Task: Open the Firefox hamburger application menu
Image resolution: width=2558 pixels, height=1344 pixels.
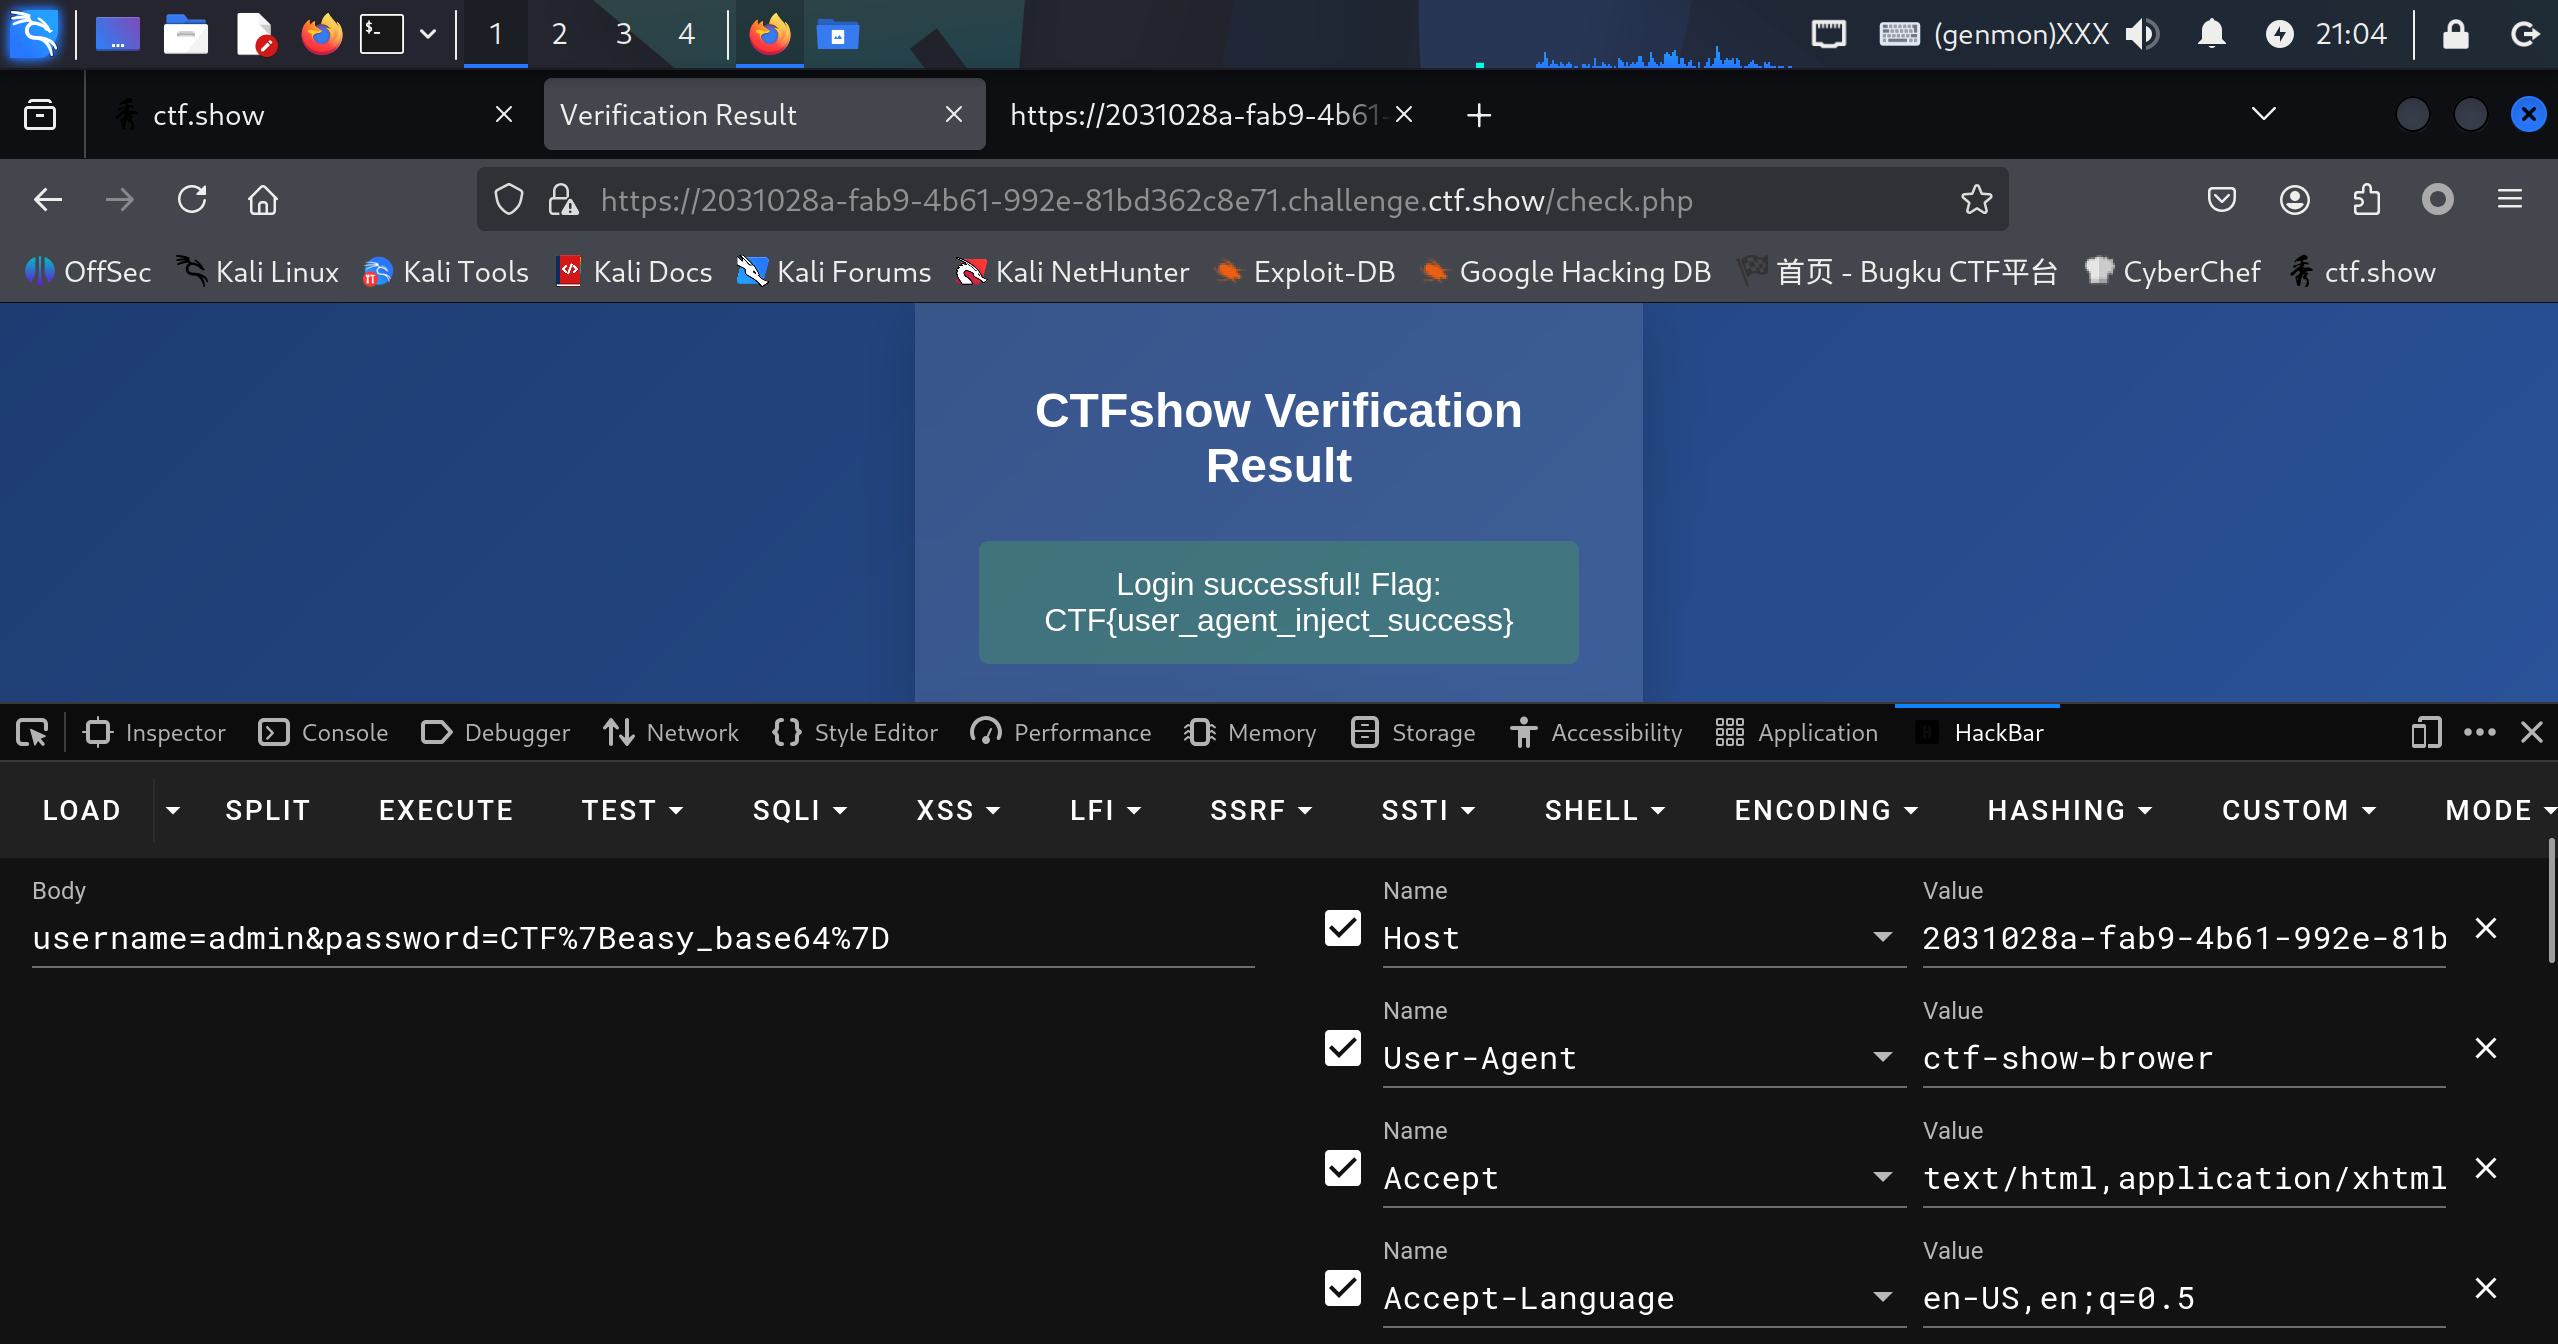Action: pyautogui.click(x=2509, y=200)
